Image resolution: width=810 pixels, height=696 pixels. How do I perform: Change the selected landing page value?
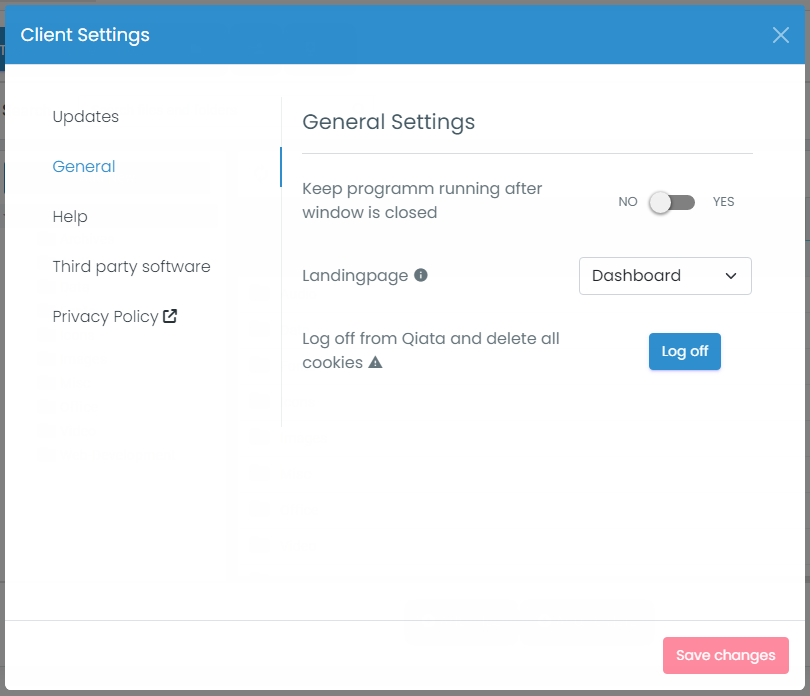coord(664,275)
